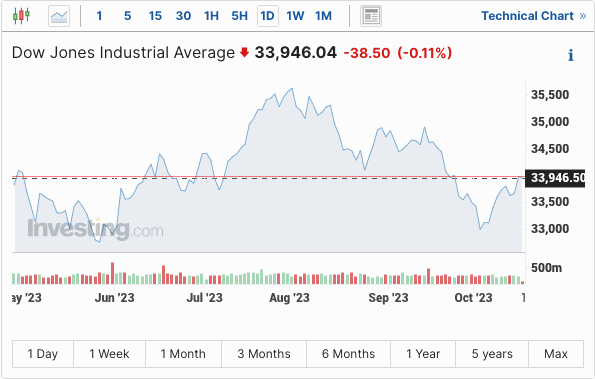Click the 33,000 axis label
Screen dimensions: 595x379
coord(550,229)
